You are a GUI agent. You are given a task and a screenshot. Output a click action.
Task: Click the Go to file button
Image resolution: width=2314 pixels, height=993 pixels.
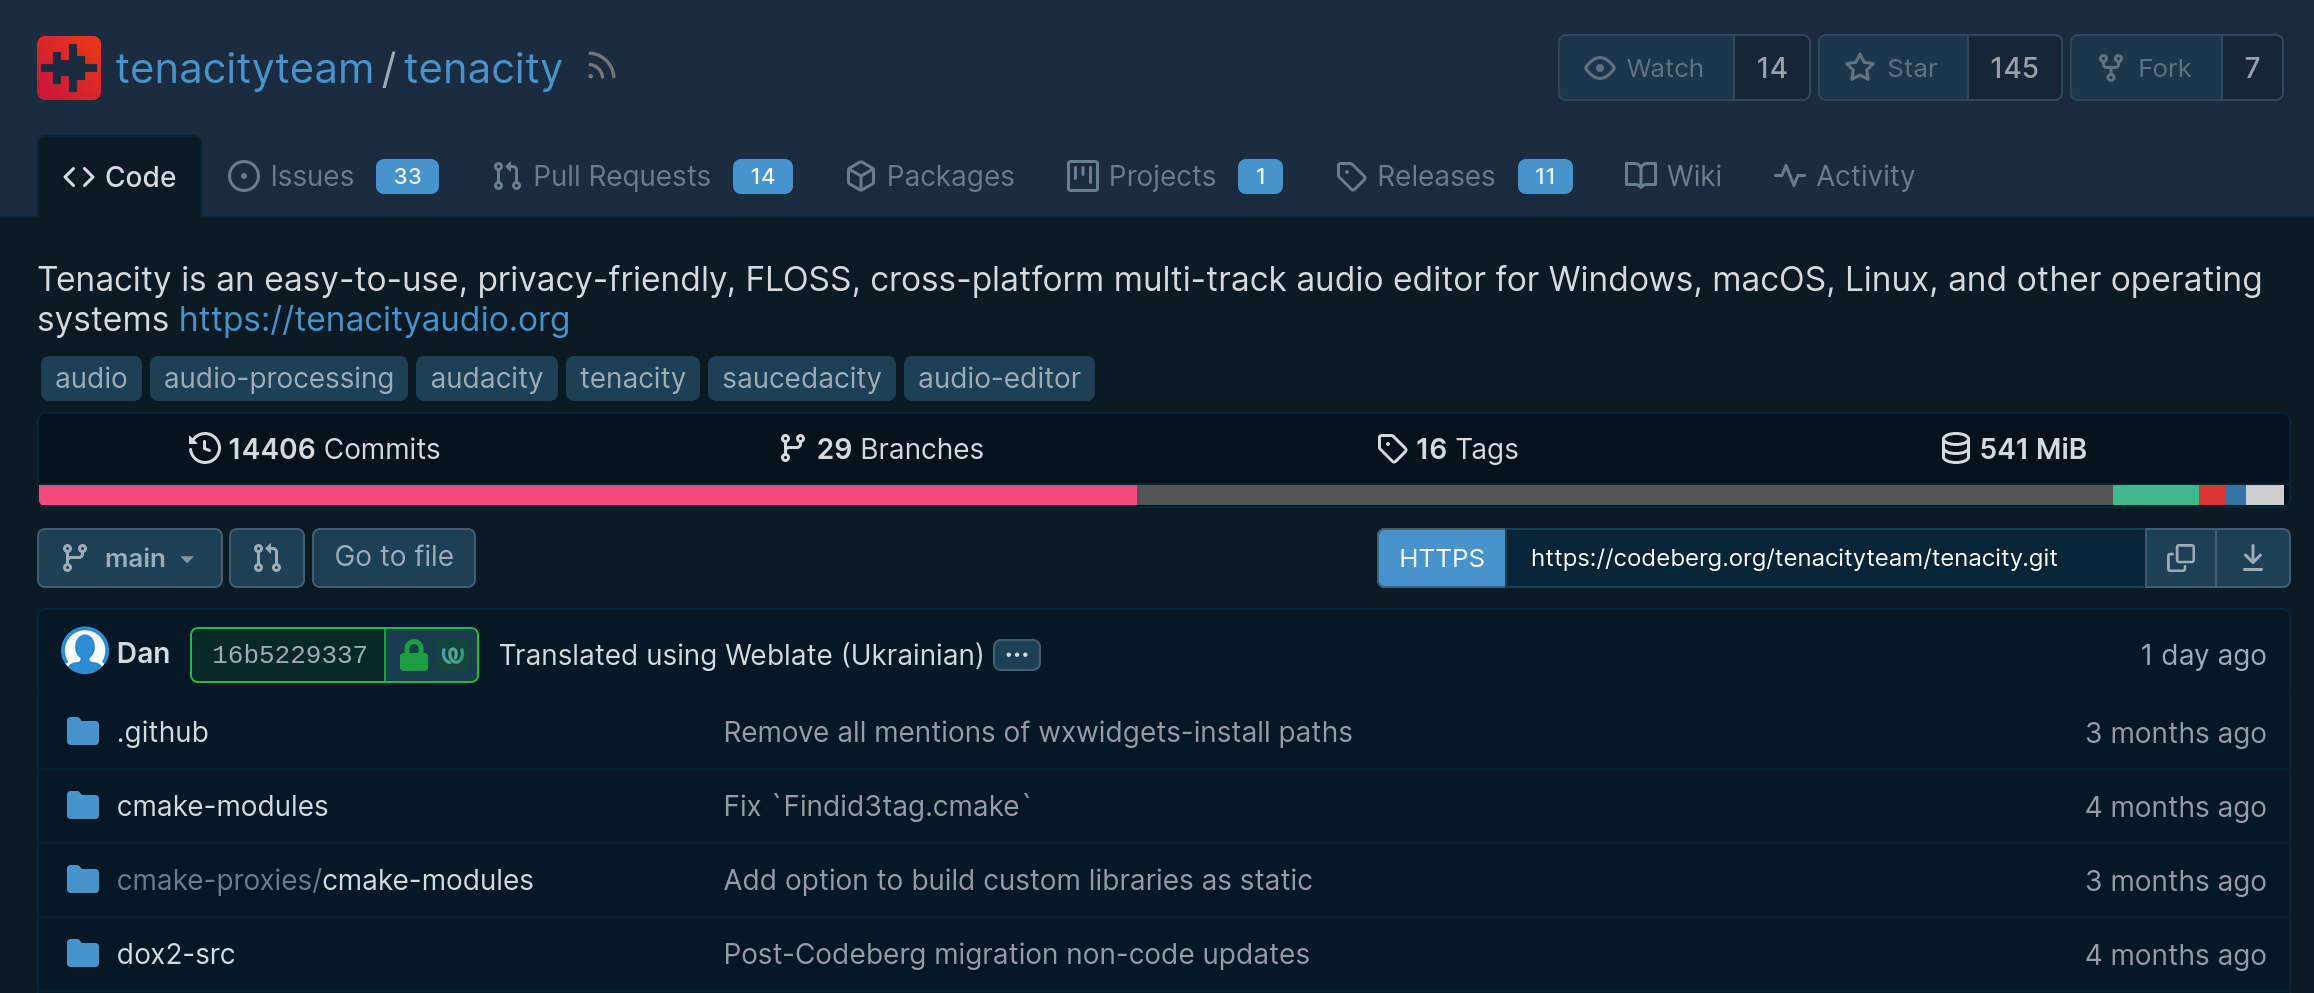point(394,558)
